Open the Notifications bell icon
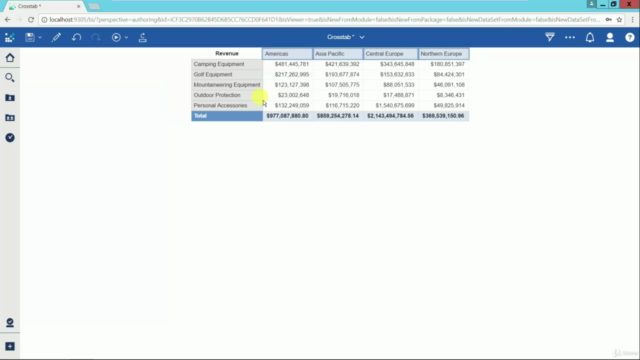Viewport: 640px width, 360px height. [x=590, y=38]
